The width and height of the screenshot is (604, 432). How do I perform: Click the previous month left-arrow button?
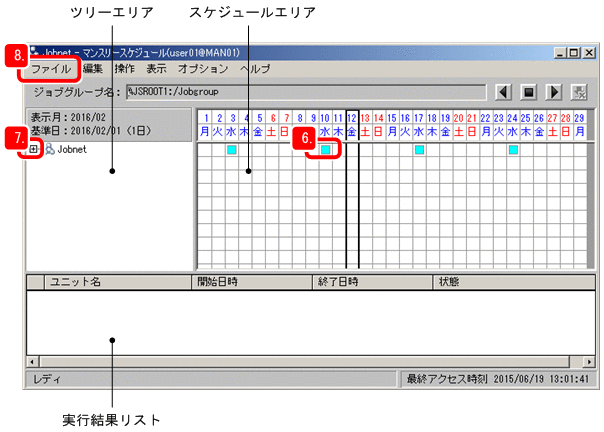click(503, 92)
